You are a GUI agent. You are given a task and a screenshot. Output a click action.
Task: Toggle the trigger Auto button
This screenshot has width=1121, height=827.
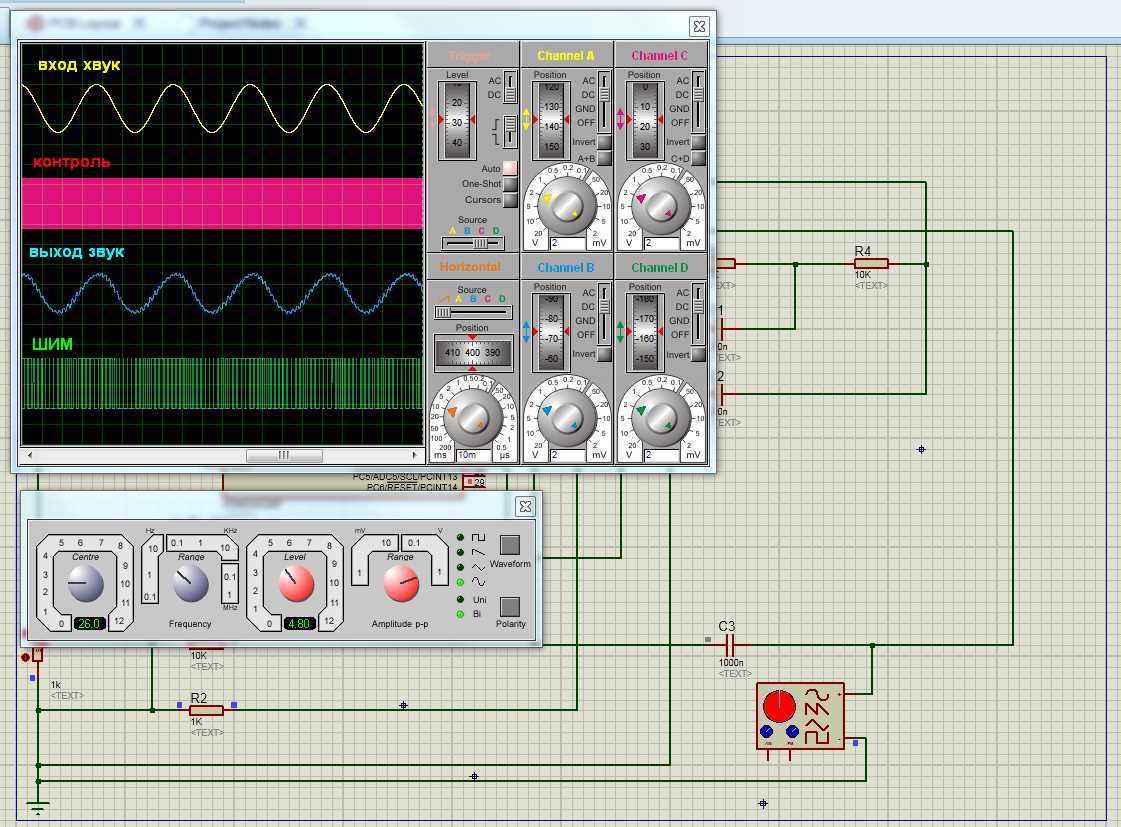[510, 169]
